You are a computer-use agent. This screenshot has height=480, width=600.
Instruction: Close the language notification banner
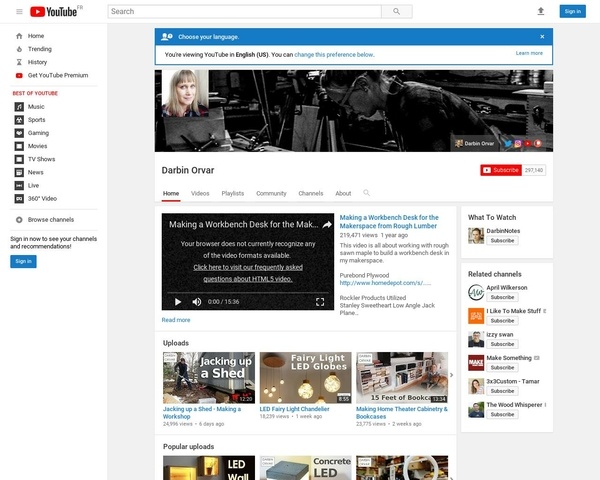point(542,36)
